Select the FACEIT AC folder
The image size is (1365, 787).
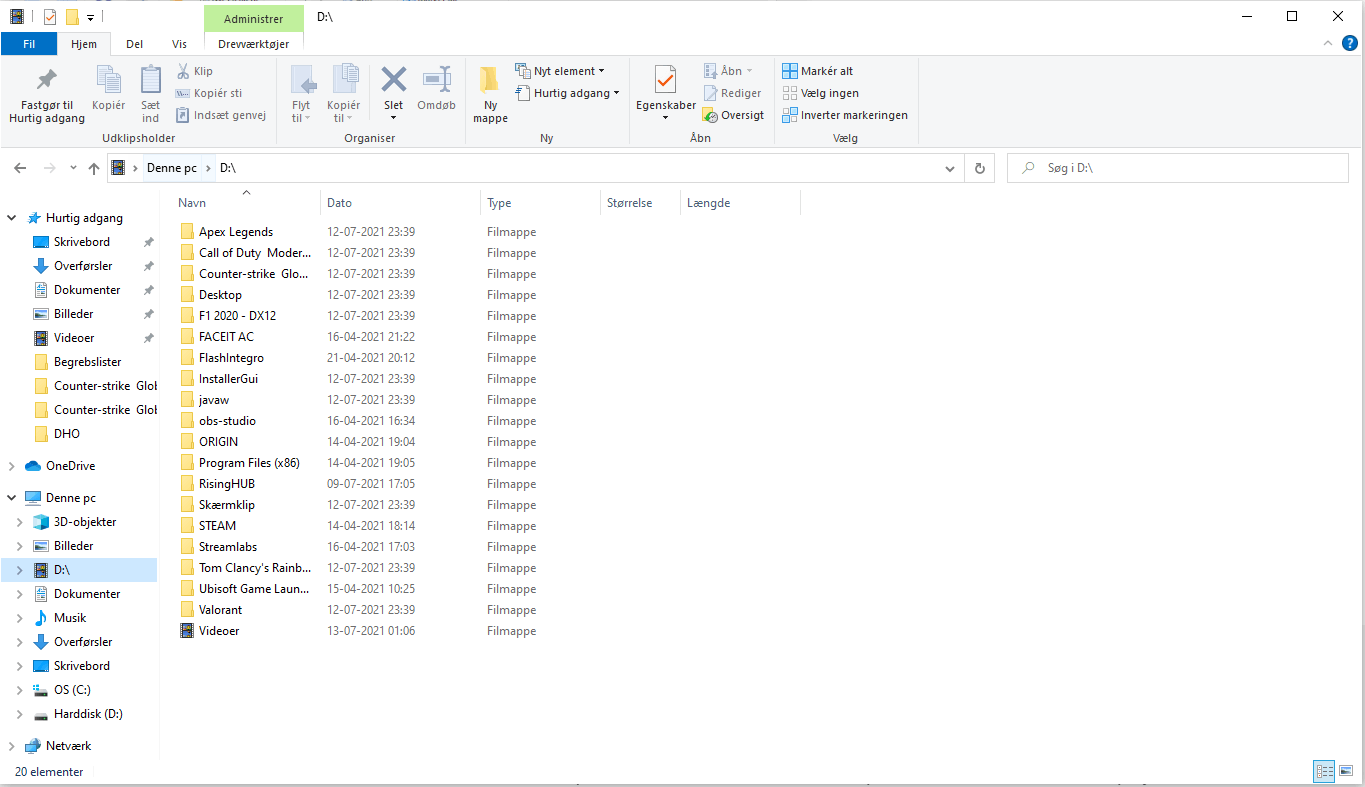pyautogui.click(x=226, y=337)
